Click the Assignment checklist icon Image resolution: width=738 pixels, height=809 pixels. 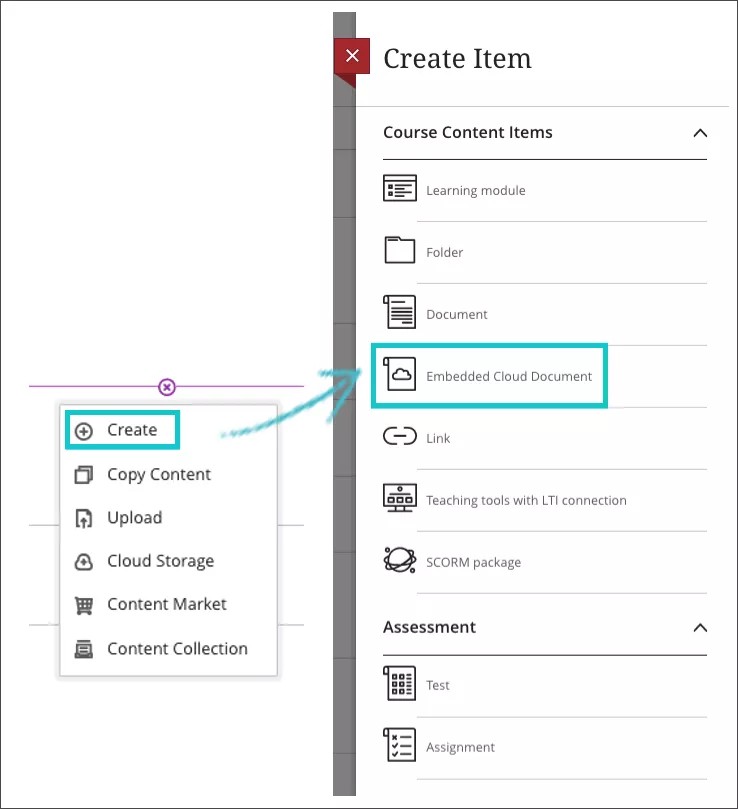coord(400,746)
